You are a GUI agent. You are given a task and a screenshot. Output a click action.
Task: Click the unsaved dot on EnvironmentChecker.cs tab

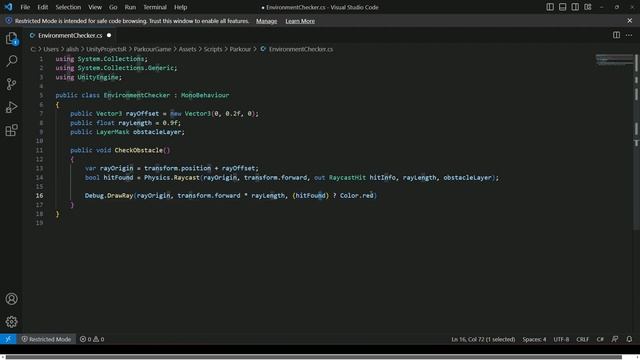click(109, 36)
